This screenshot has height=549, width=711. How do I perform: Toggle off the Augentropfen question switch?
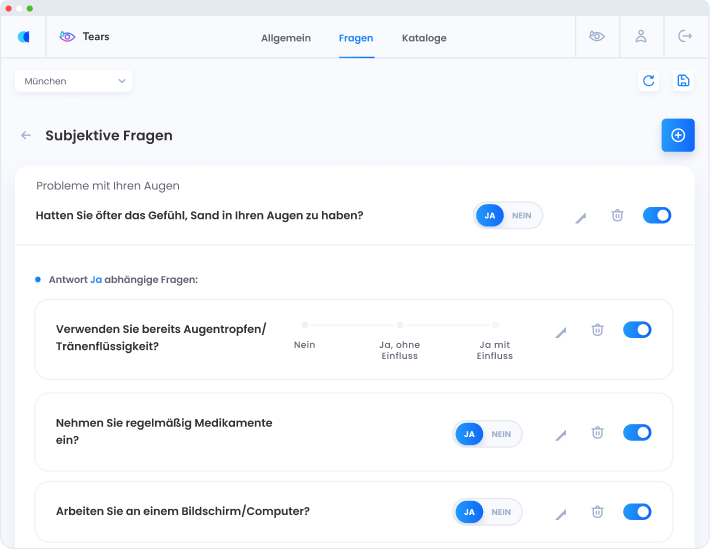coord(637,329)
